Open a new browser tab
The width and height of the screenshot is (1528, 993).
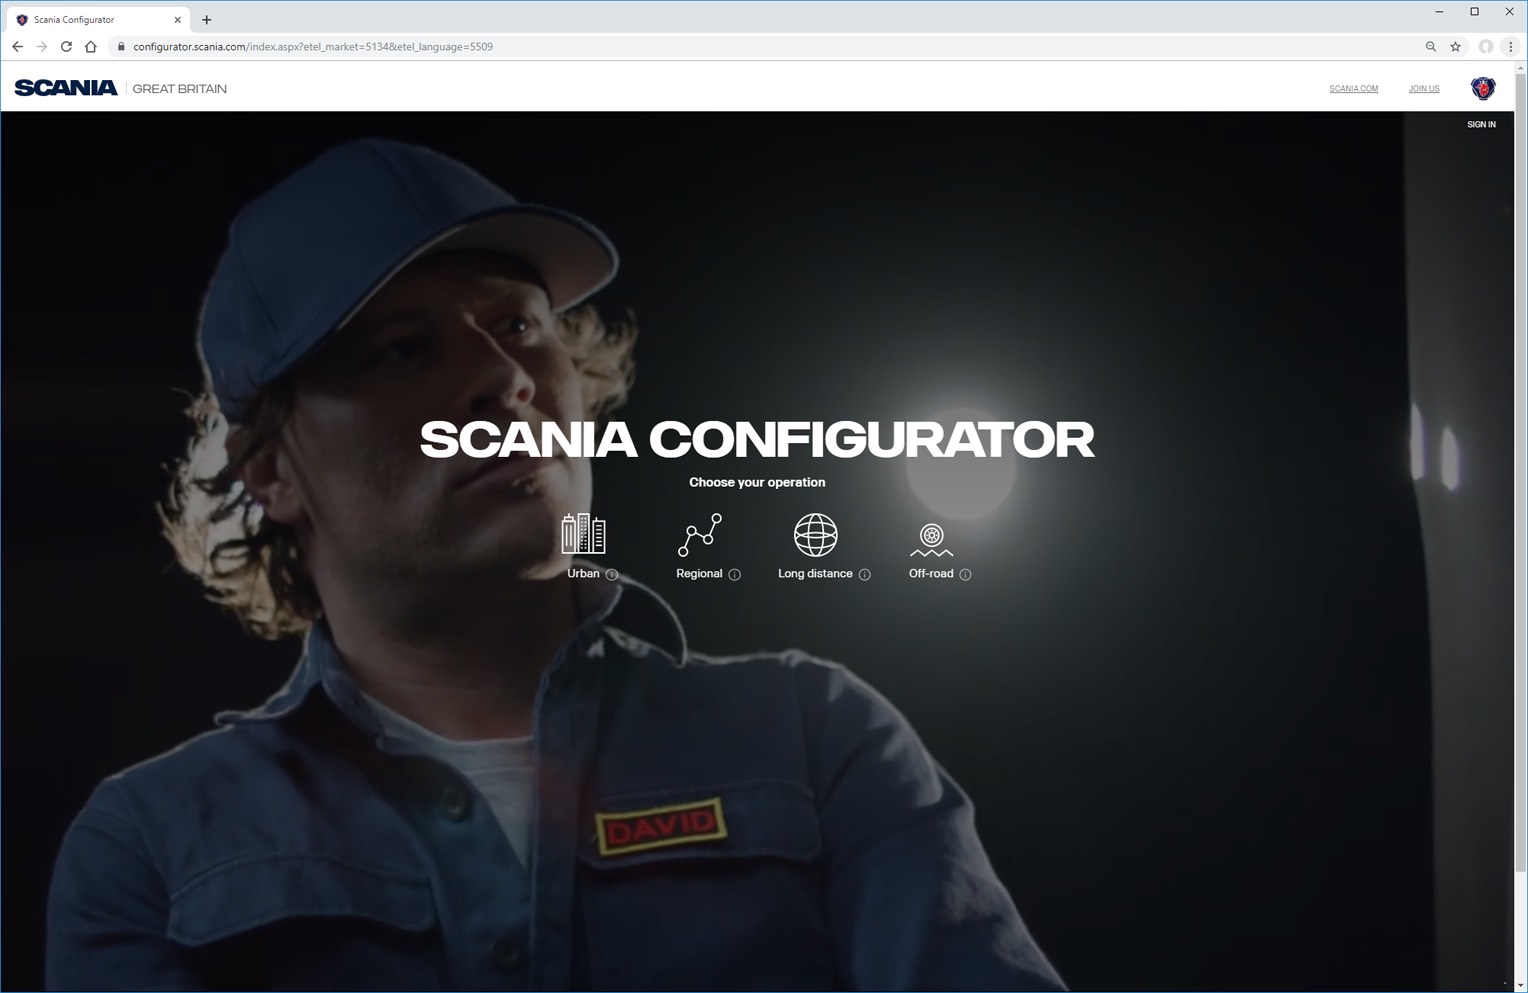coord(207,19)
